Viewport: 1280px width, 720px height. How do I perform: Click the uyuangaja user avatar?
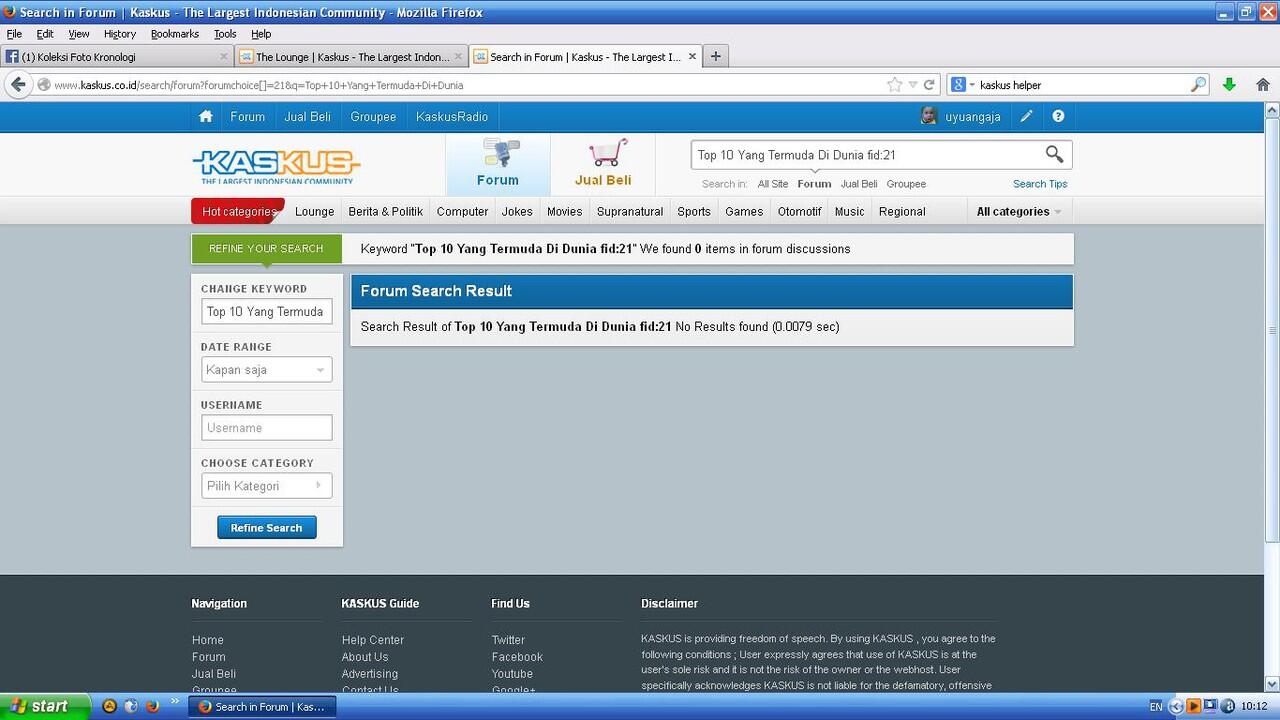[929, 116]
